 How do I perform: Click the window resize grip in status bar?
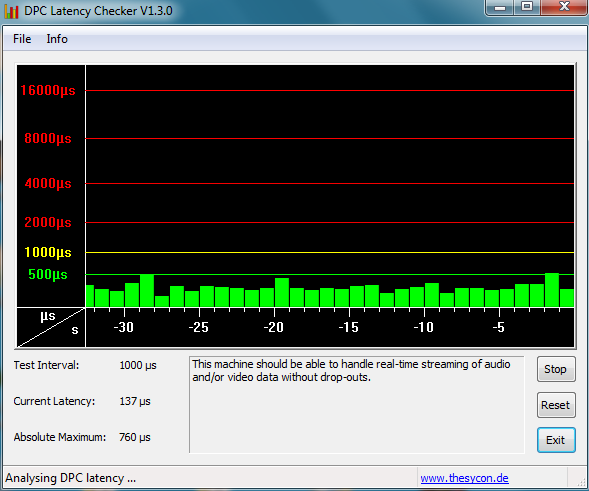pyautogui.click(x=581, y=482)
